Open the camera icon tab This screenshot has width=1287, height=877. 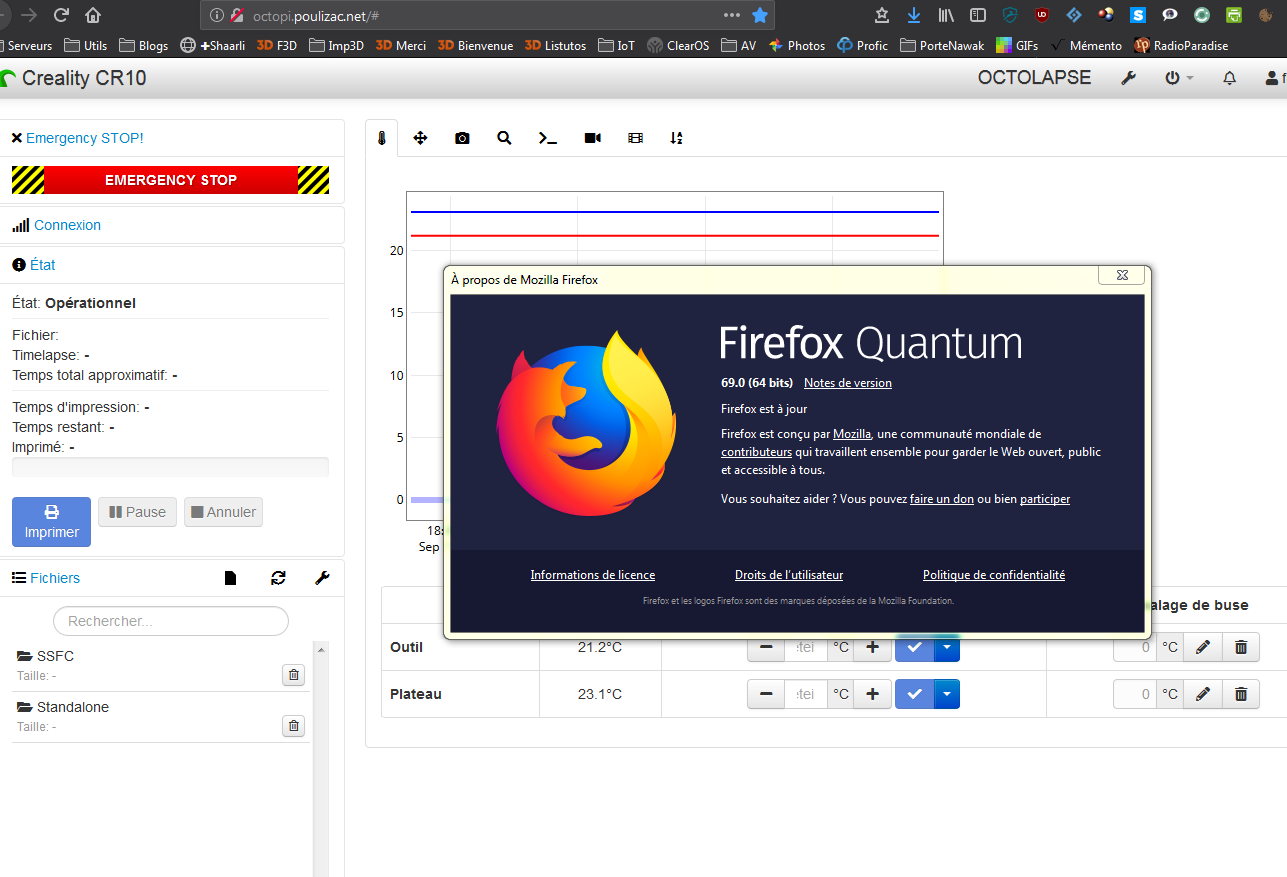pyautogui.click(x=462, y=138)
